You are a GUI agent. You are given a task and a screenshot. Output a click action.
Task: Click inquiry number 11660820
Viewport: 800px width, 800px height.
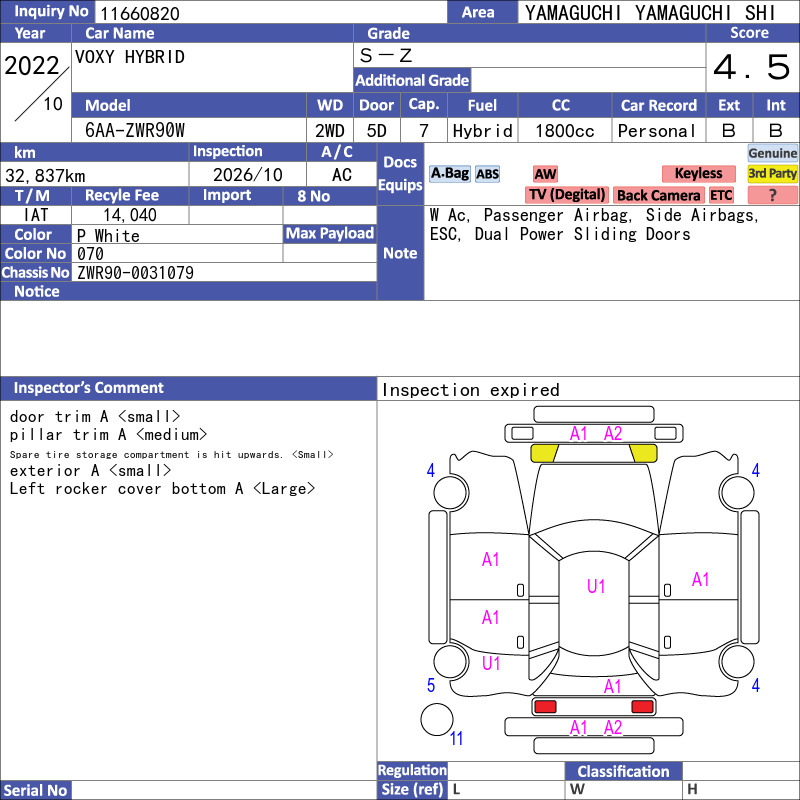pos(140,13)
